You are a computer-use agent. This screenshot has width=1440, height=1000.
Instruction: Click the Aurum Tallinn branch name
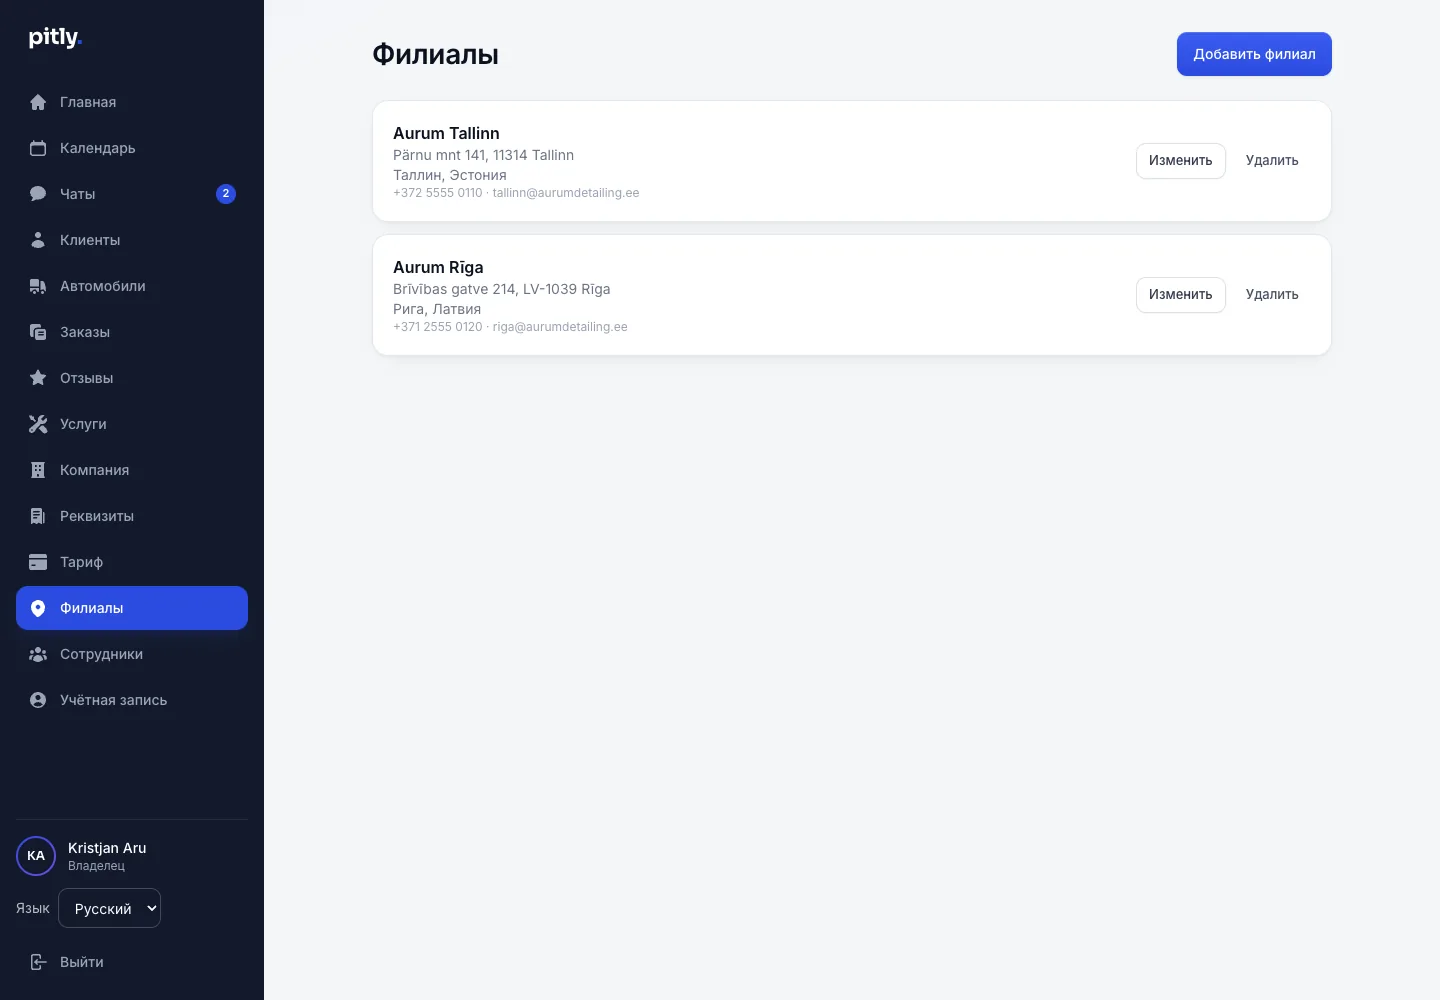click(x=446, y=133)
